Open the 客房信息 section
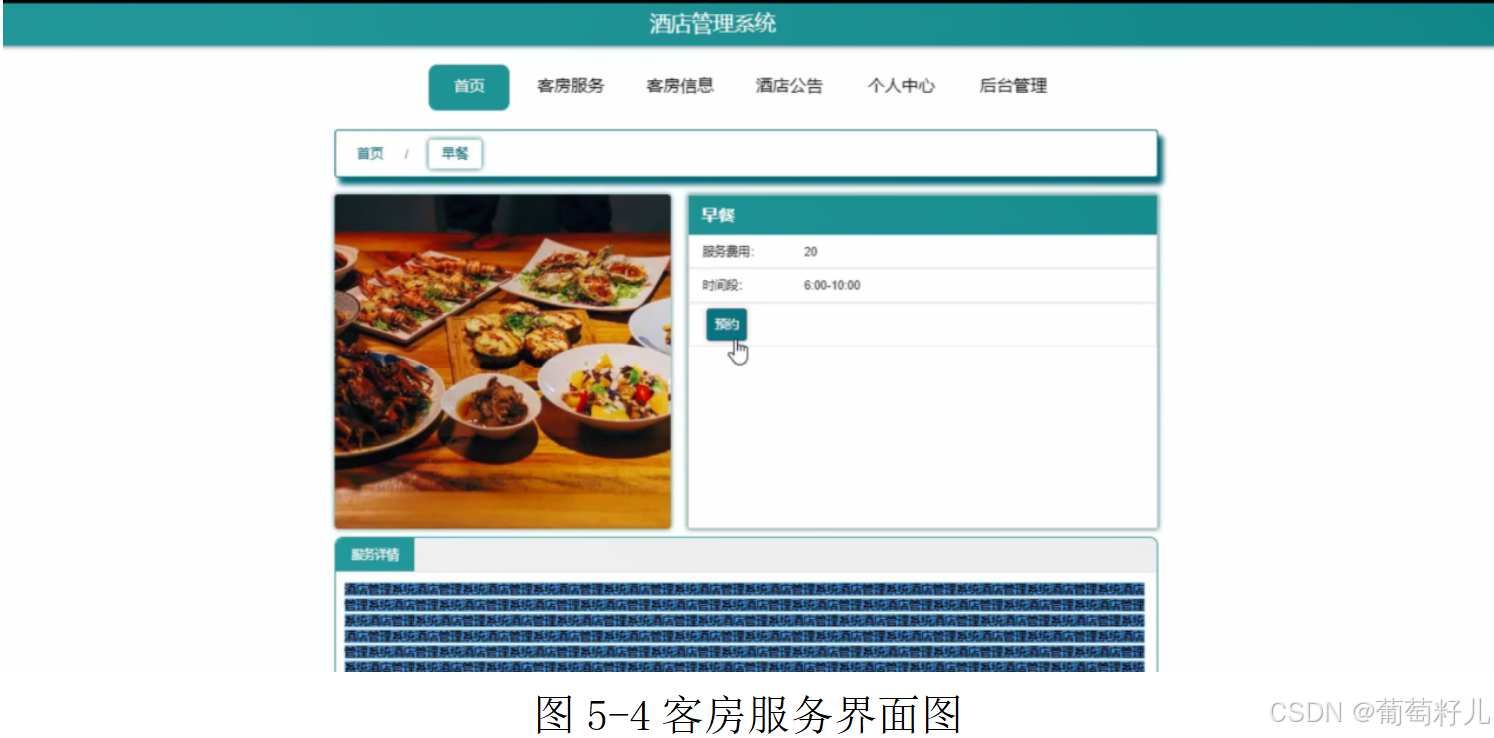The image size is (1494, 738). click(679, 86)
